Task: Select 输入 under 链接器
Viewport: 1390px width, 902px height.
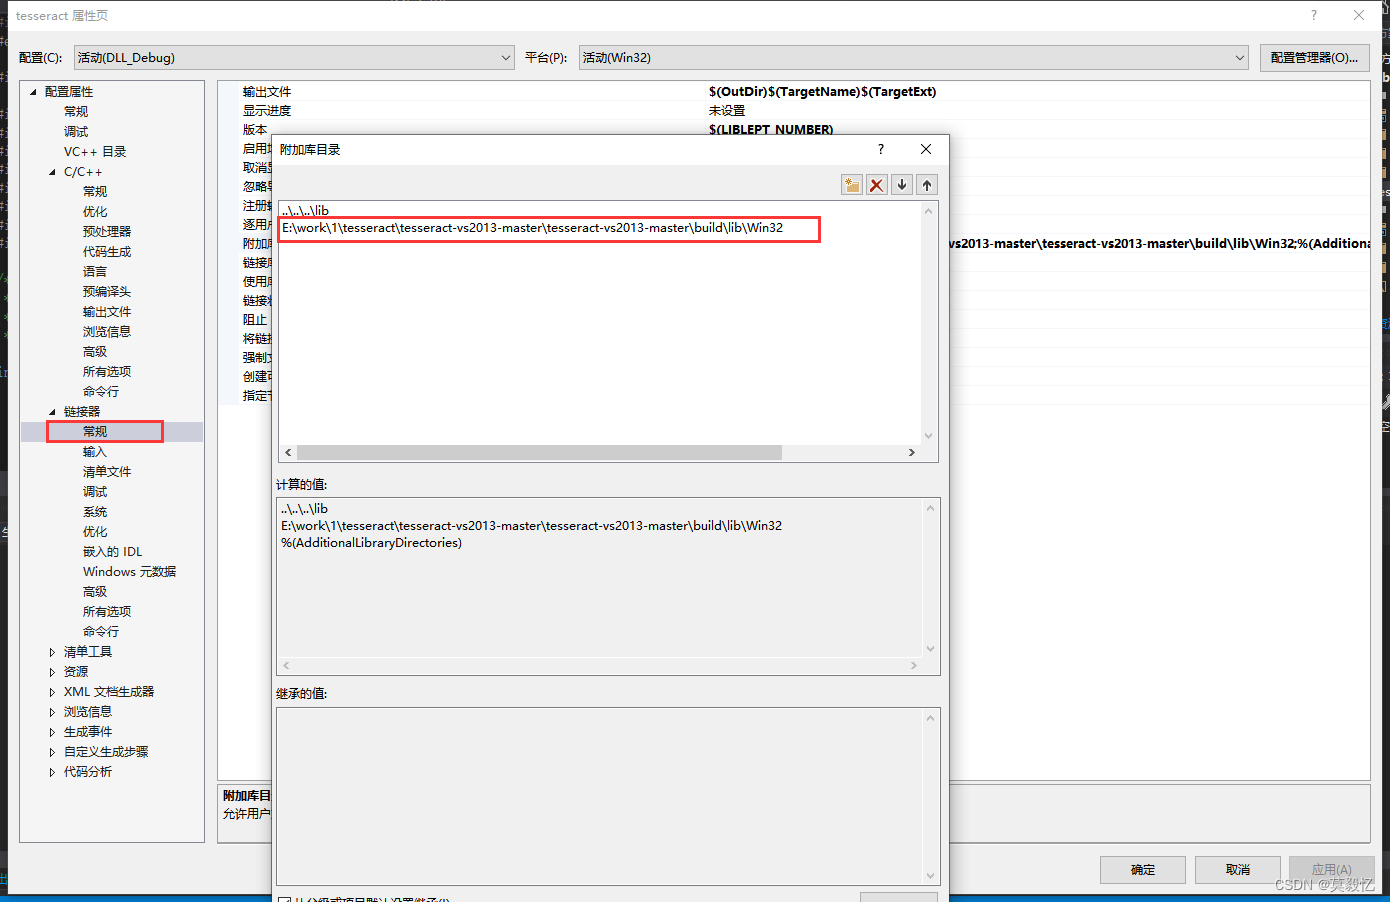Action: pos(95,451)
